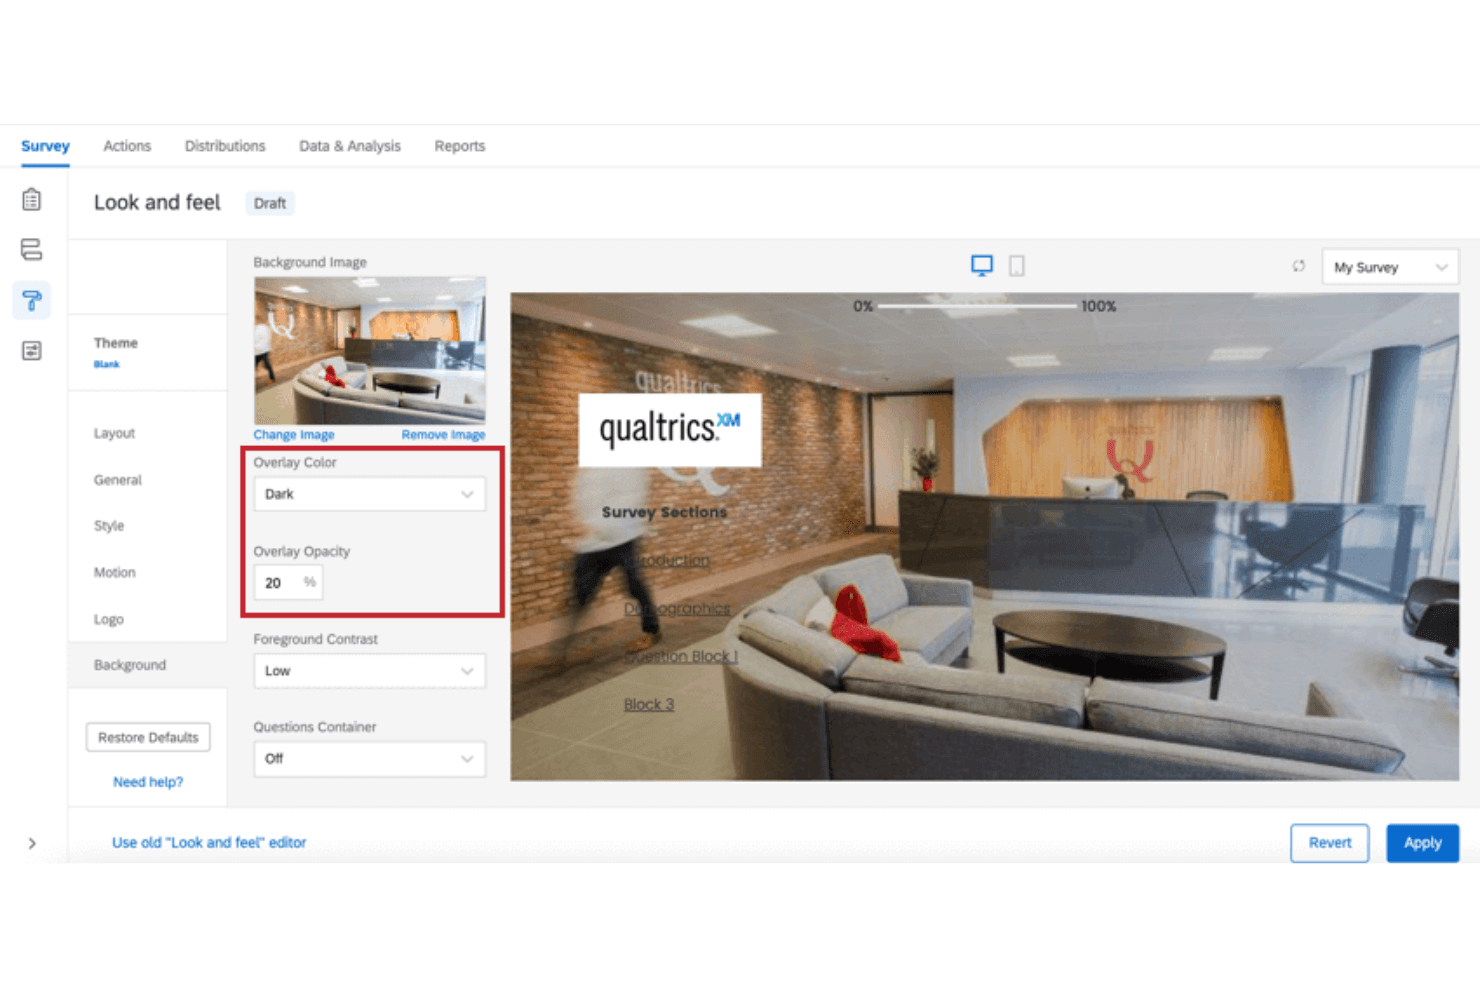Click the Need help? link
The image size is (1480, 987).
148,782
